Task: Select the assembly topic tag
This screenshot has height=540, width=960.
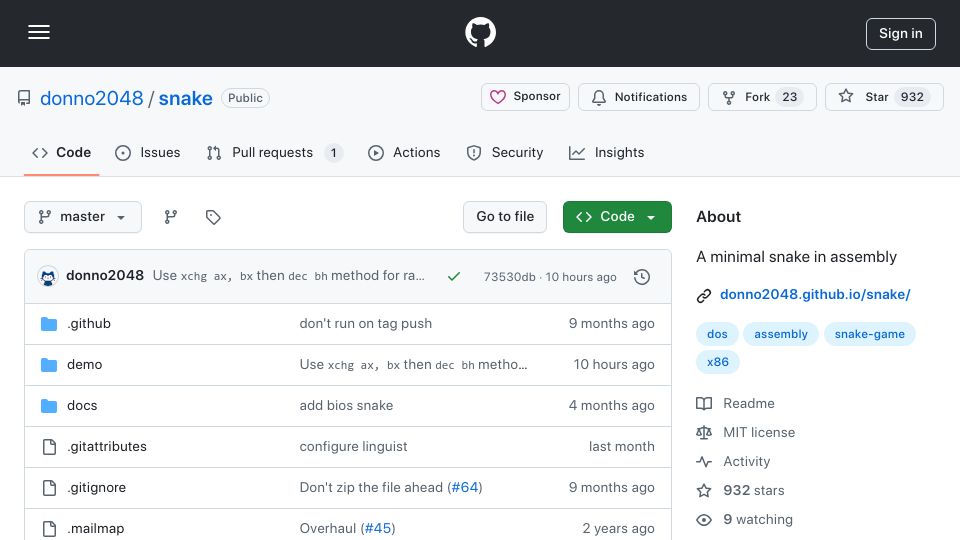Action: [781, 334]
